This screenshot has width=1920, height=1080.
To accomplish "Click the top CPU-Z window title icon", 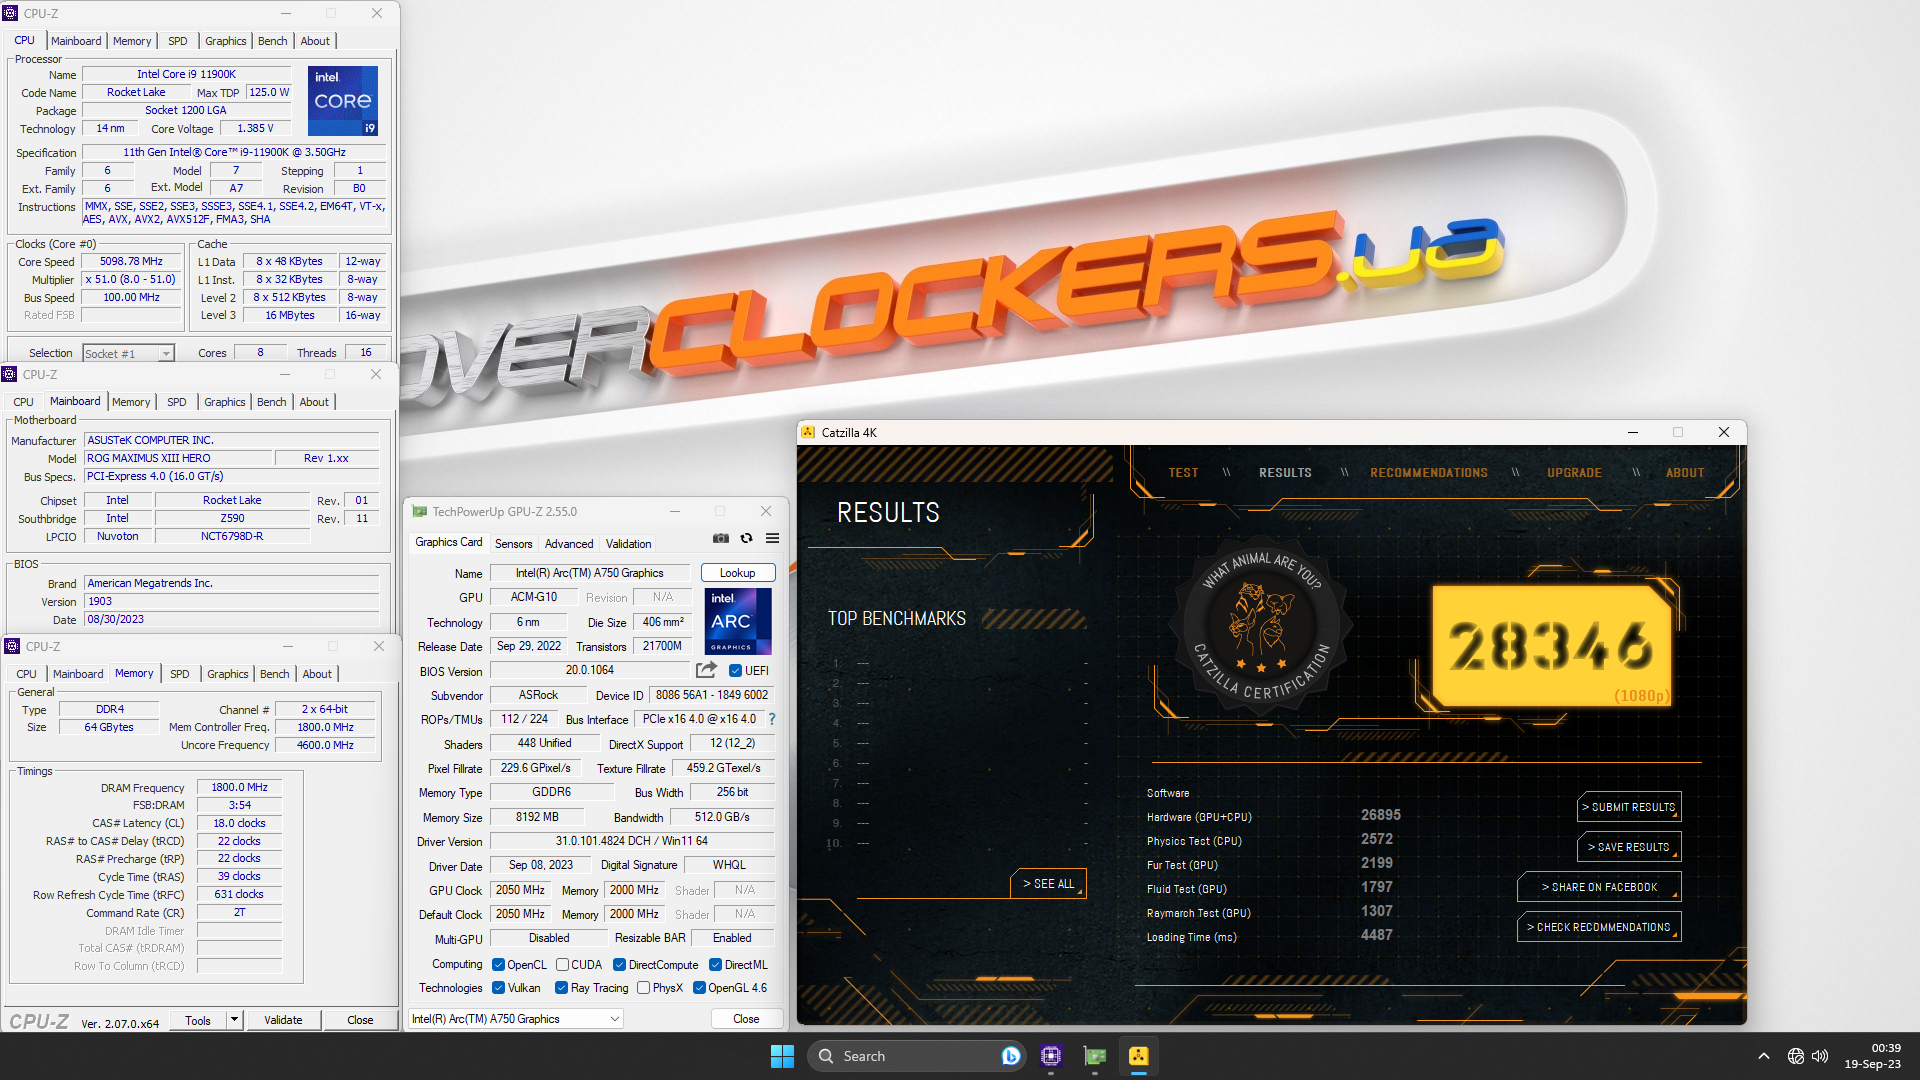I will [x=10, y=13].
